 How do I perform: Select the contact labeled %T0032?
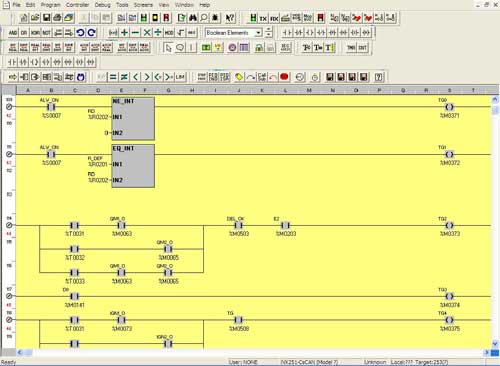tap(74, 249)
